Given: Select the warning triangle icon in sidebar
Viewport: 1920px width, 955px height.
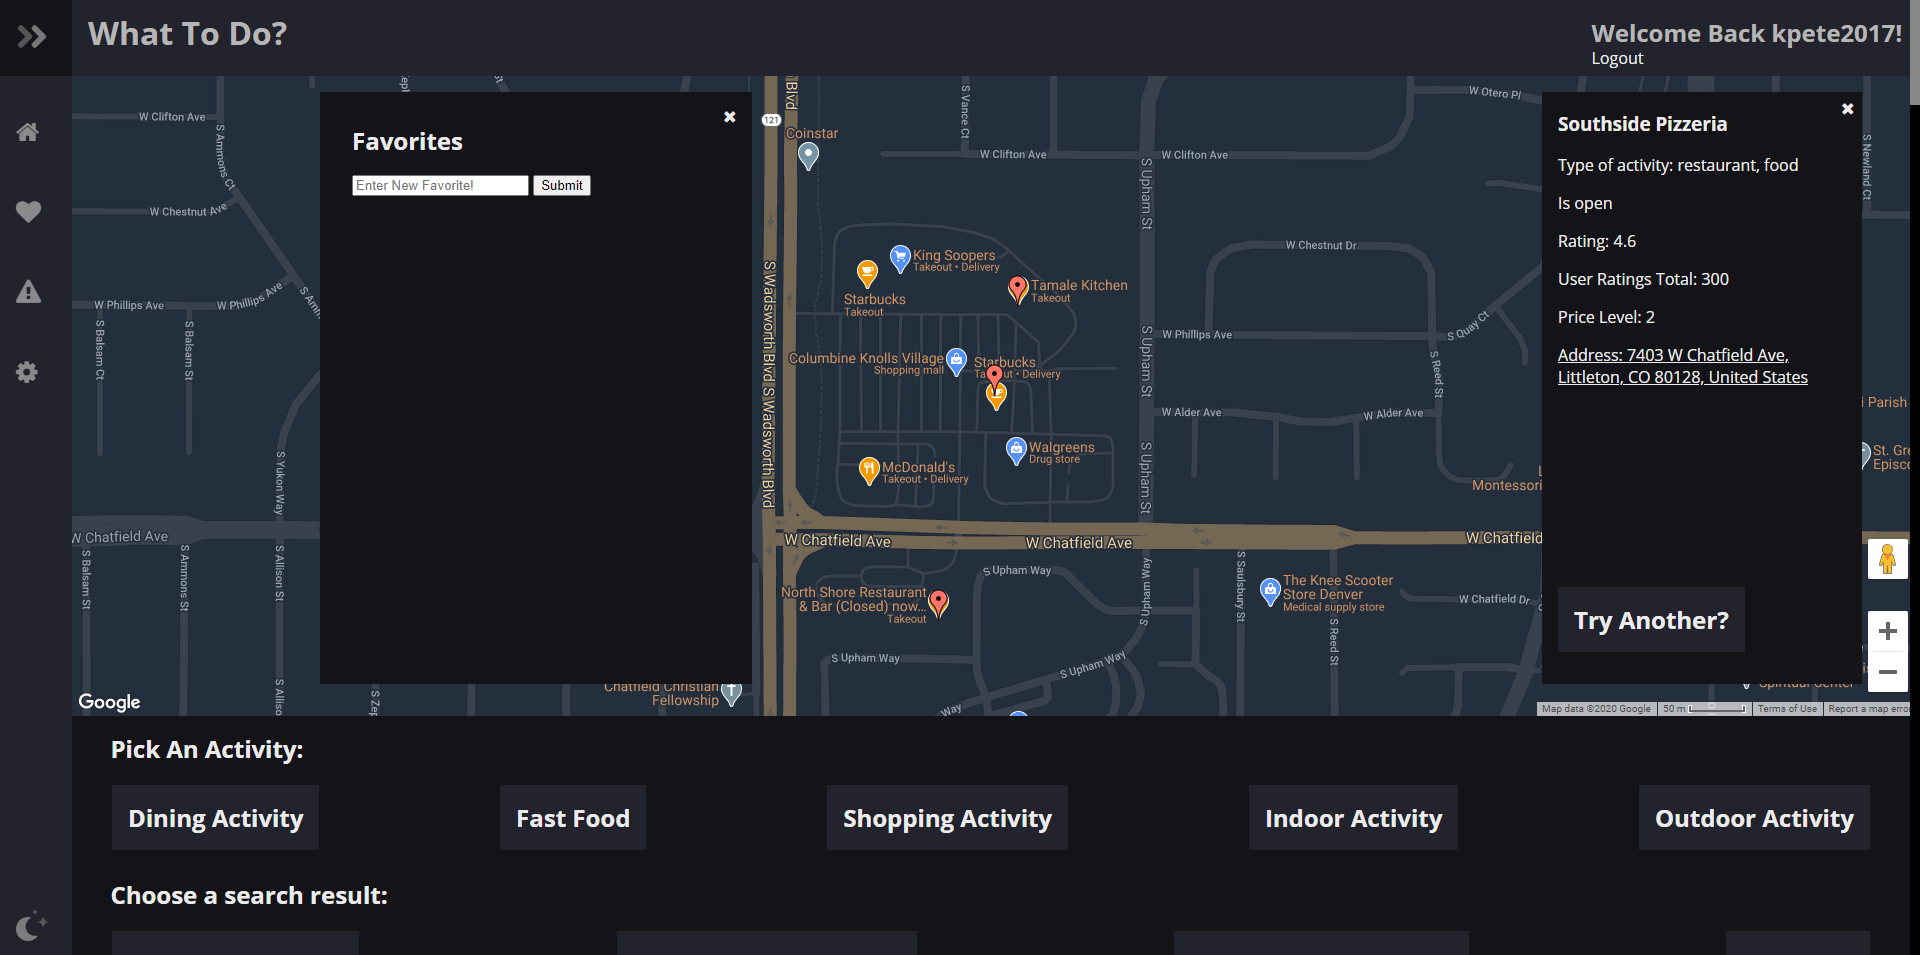Looking at the screenshot, I should point(28,292).
